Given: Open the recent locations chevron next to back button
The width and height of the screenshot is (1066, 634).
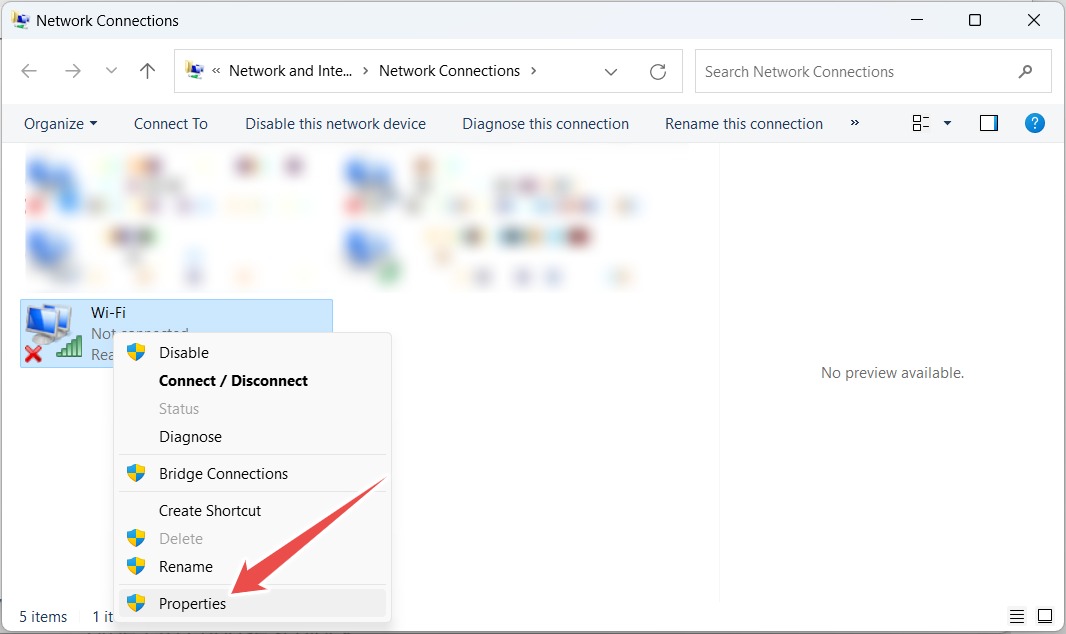Looking at the screenshot, I should click(x=110, y=70).
